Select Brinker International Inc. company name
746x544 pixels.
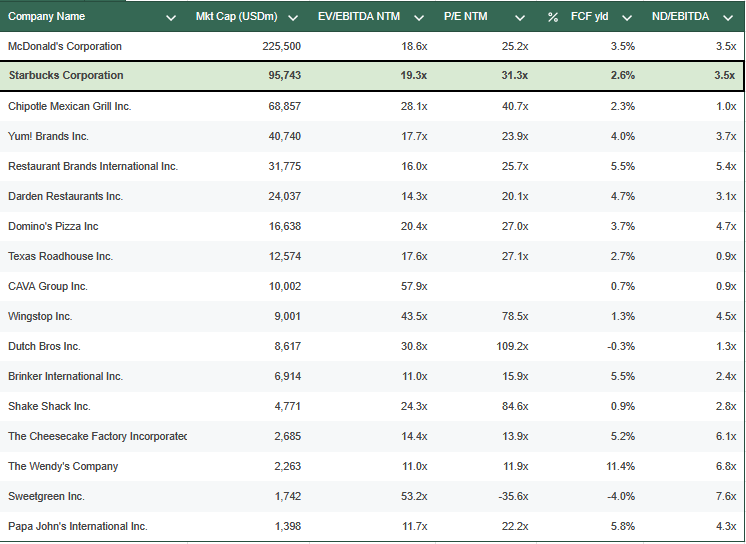[65, 376]
